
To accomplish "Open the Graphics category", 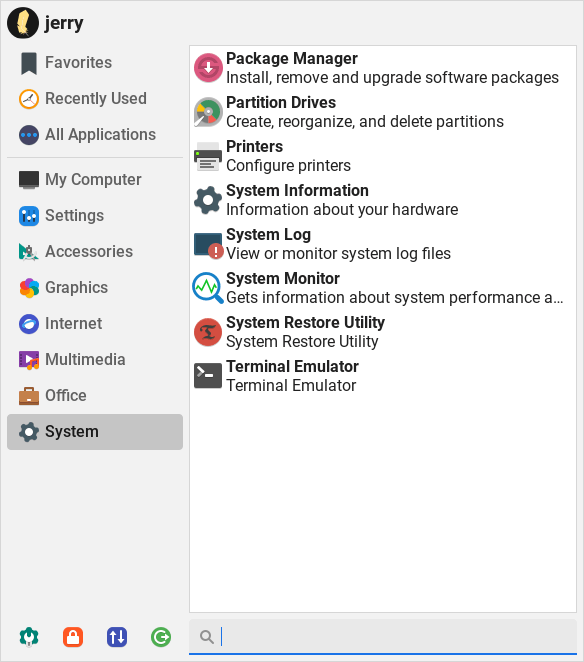I will (x=95, y=288).
